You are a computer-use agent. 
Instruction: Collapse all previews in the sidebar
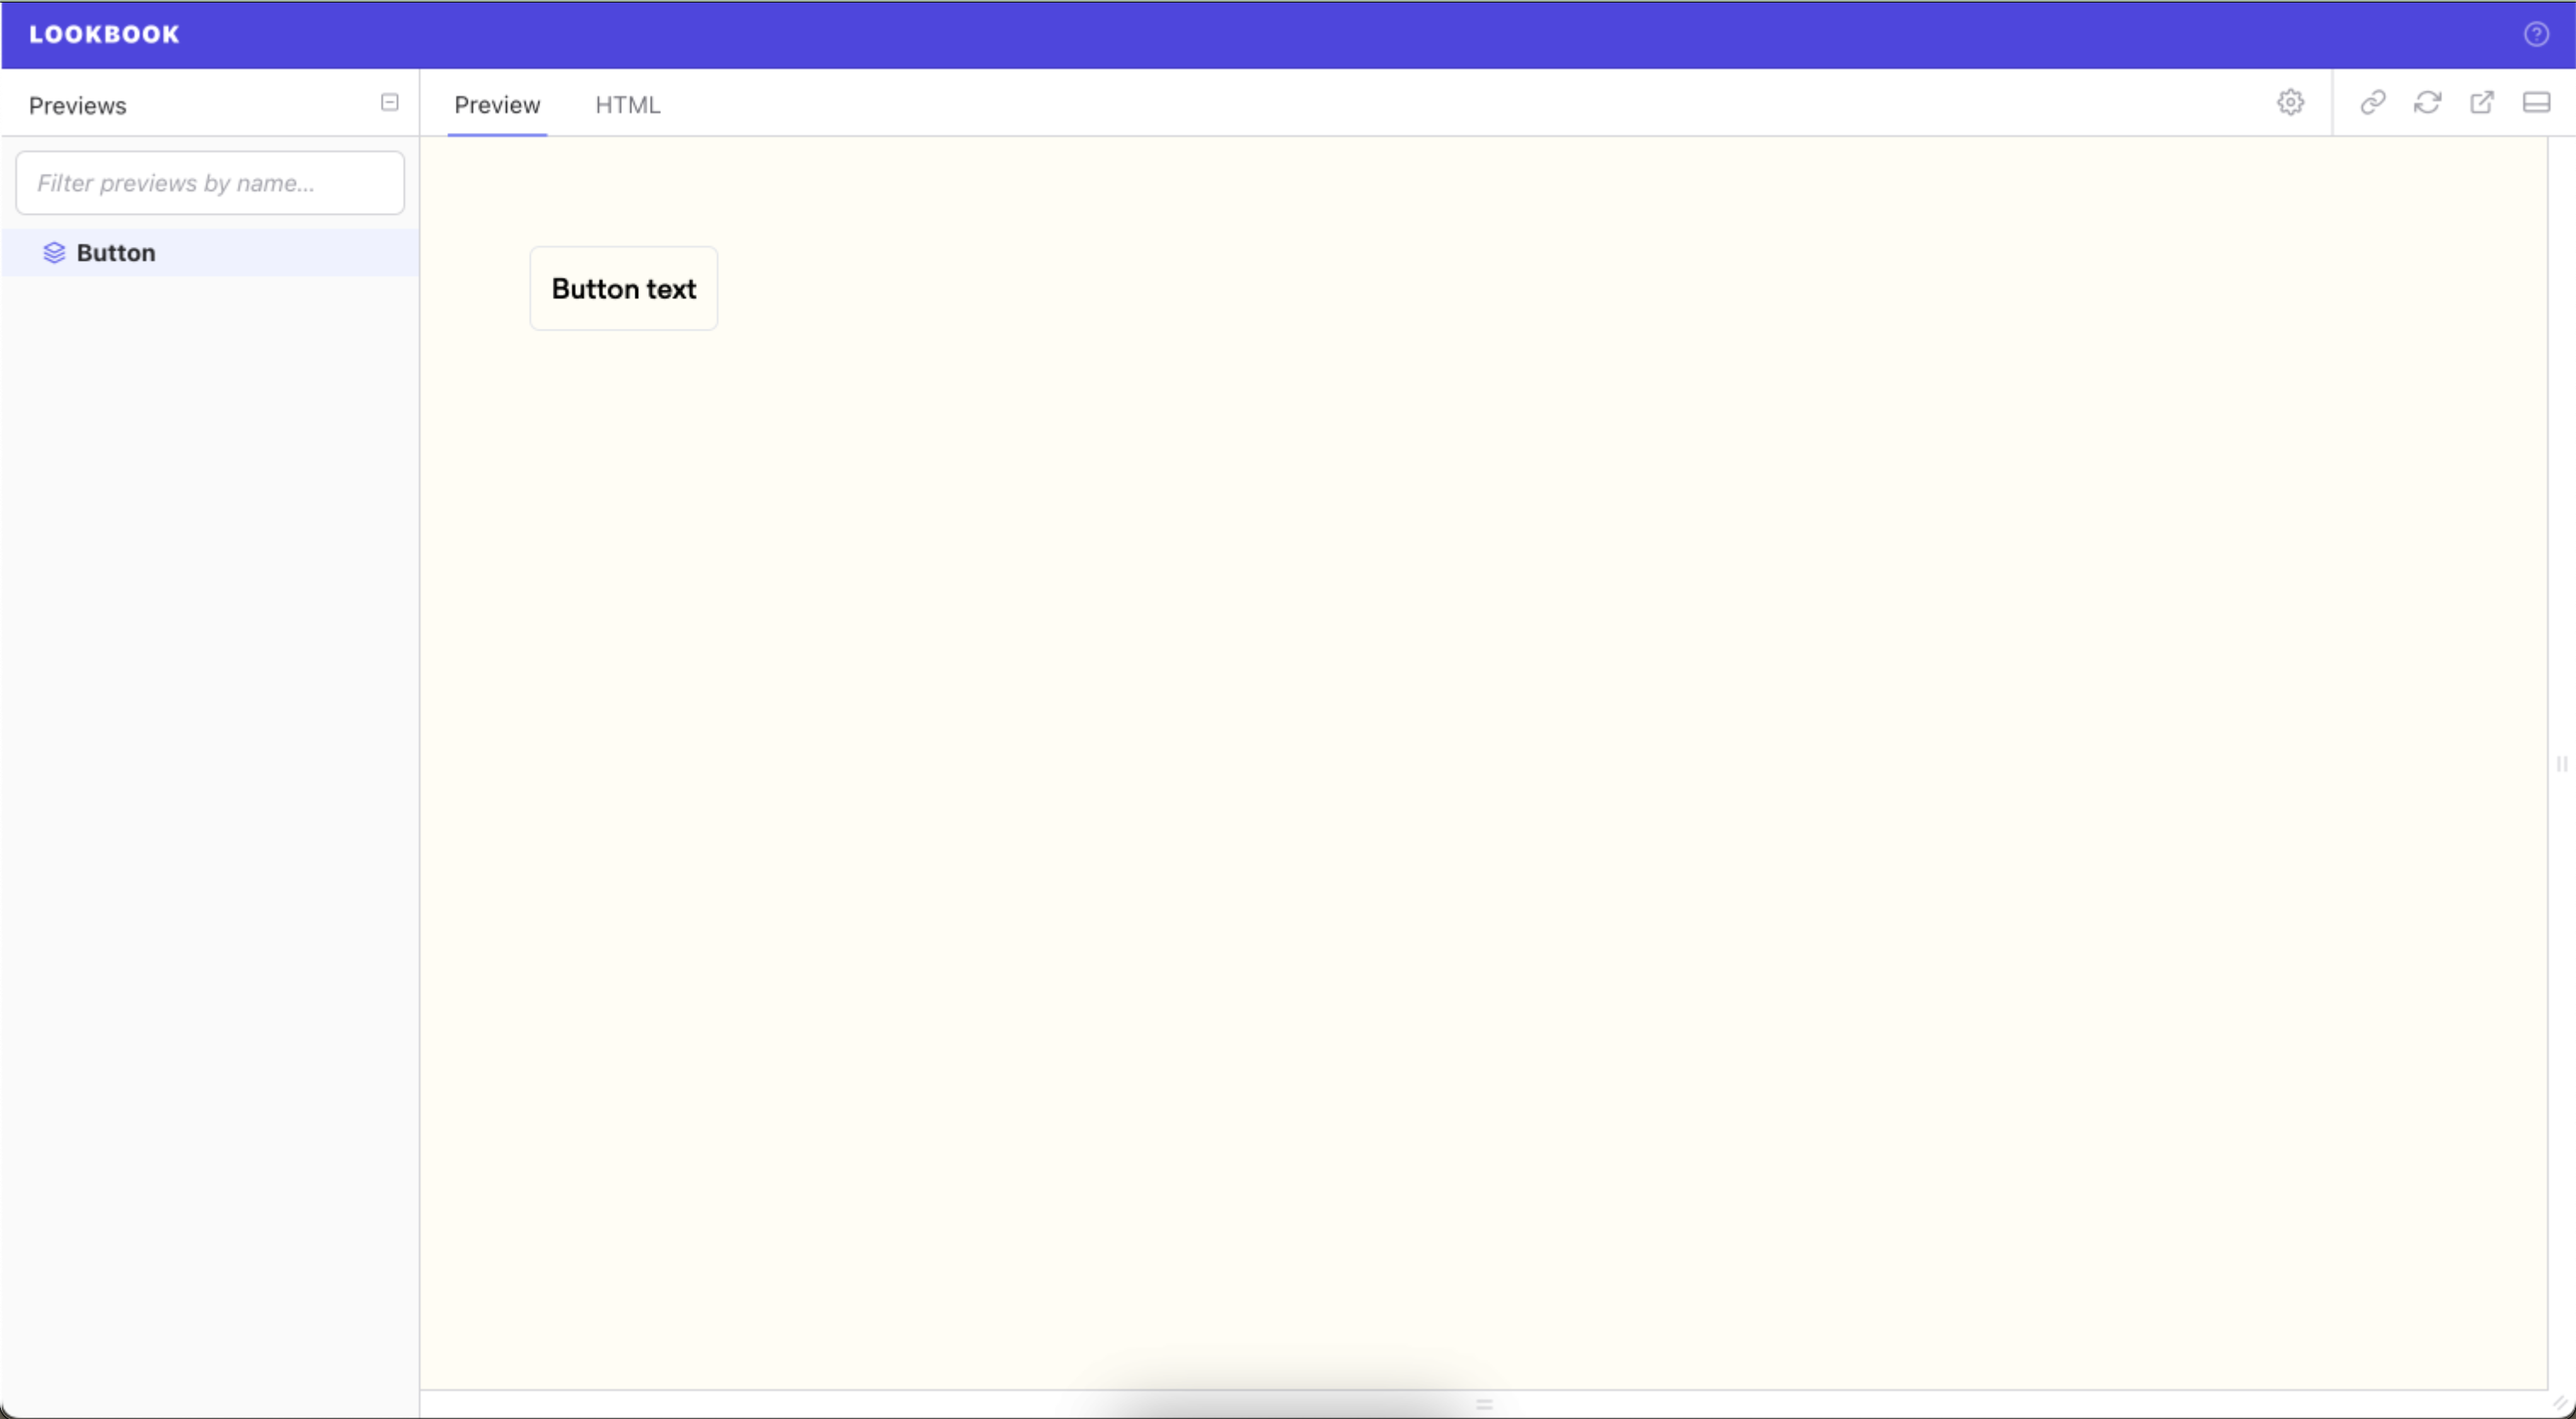[x=389, y=102]
